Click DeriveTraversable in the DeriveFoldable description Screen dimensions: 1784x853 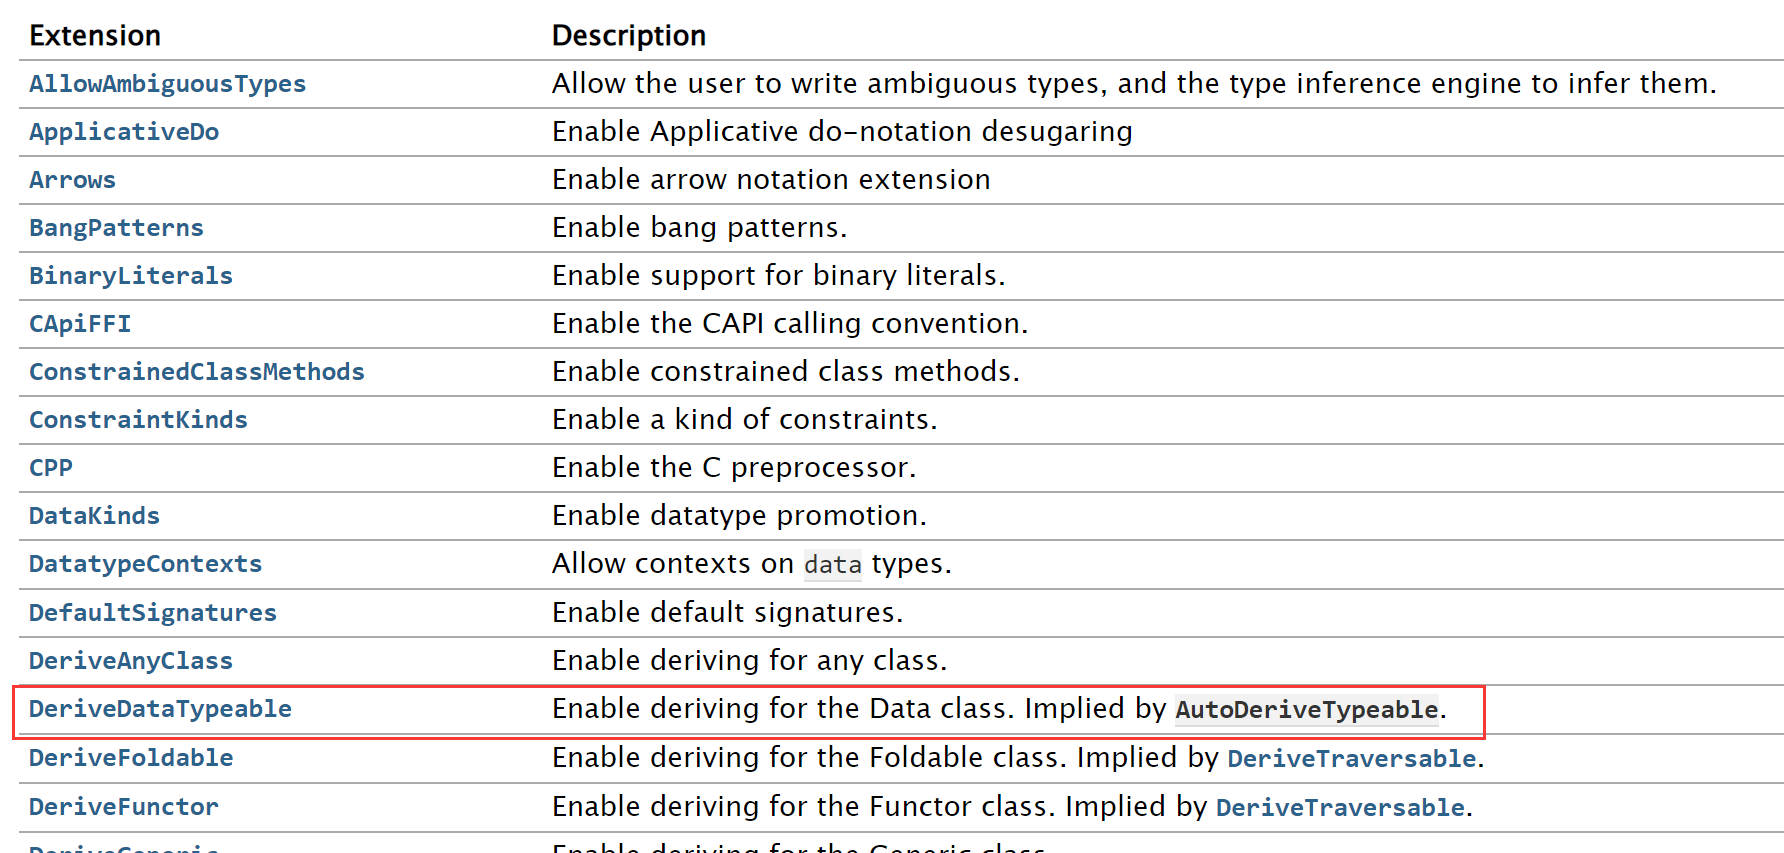(1351, 759)
